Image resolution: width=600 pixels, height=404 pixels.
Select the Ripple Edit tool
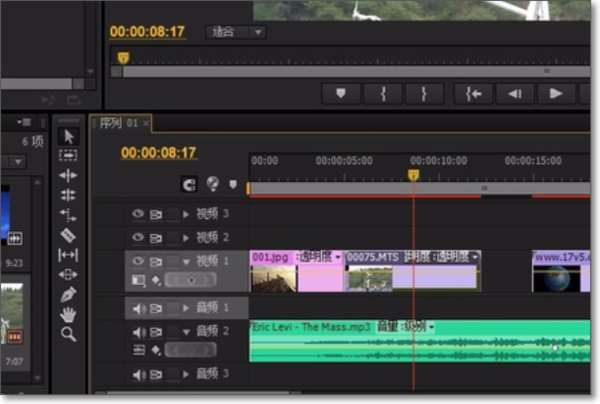click(x=68, y=176)
